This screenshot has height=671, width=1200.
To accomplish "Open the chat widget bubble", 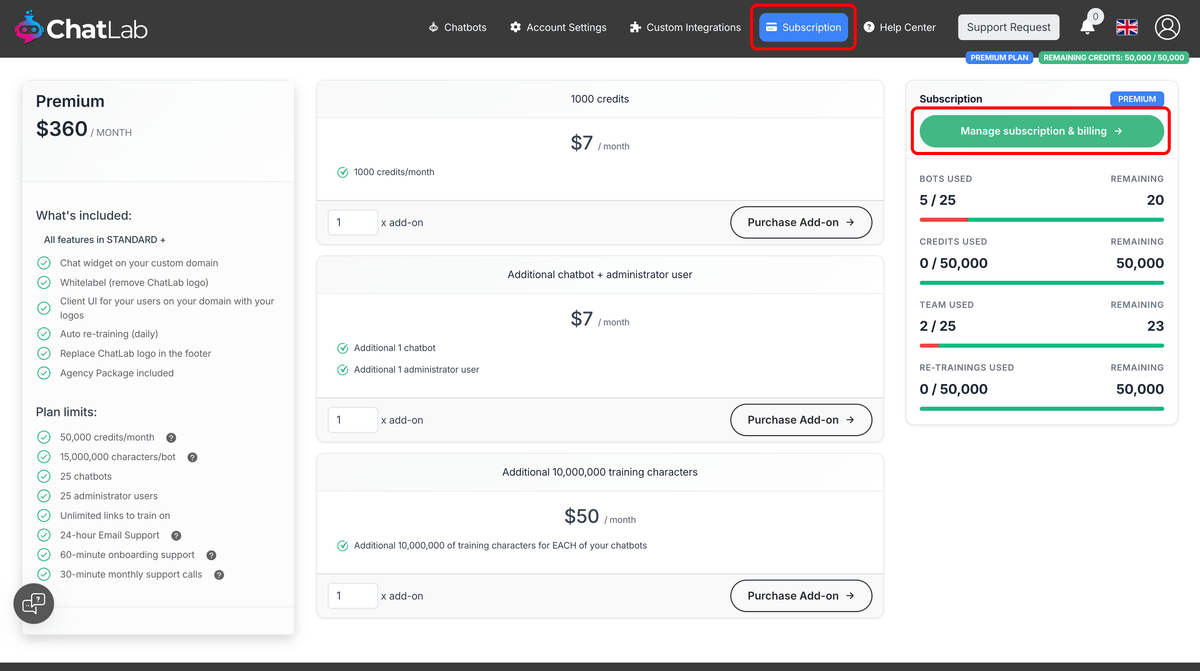I will (x=34, y=603).
